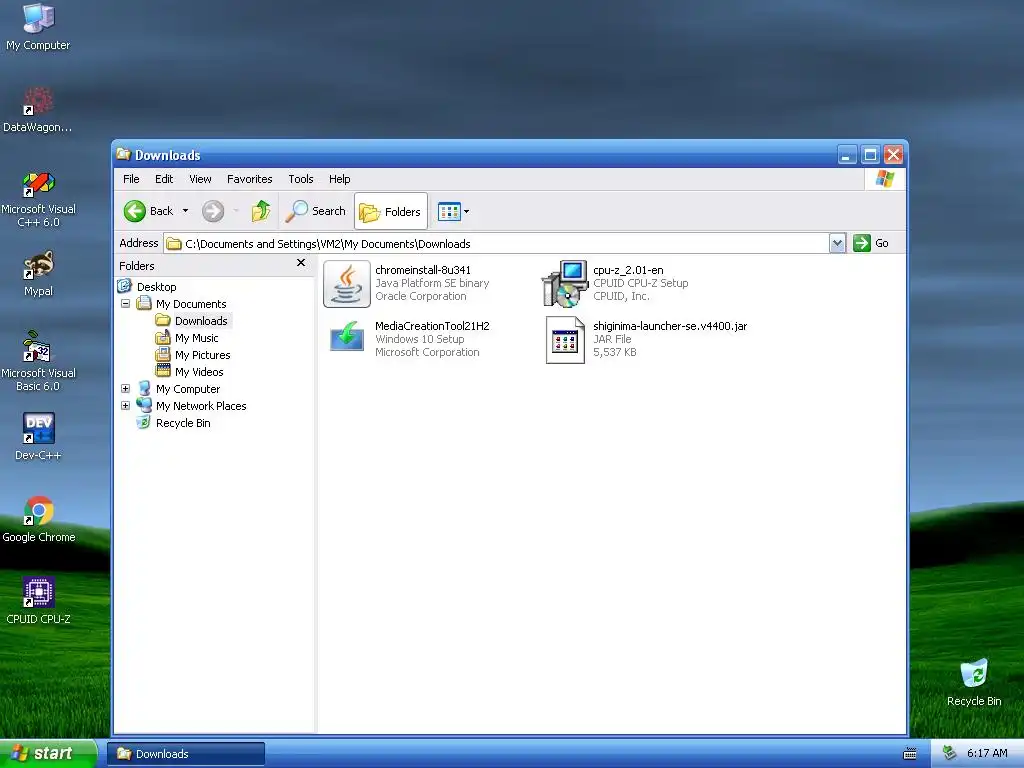Open the Tools menu
The image size is (1024, 768).
300,179
